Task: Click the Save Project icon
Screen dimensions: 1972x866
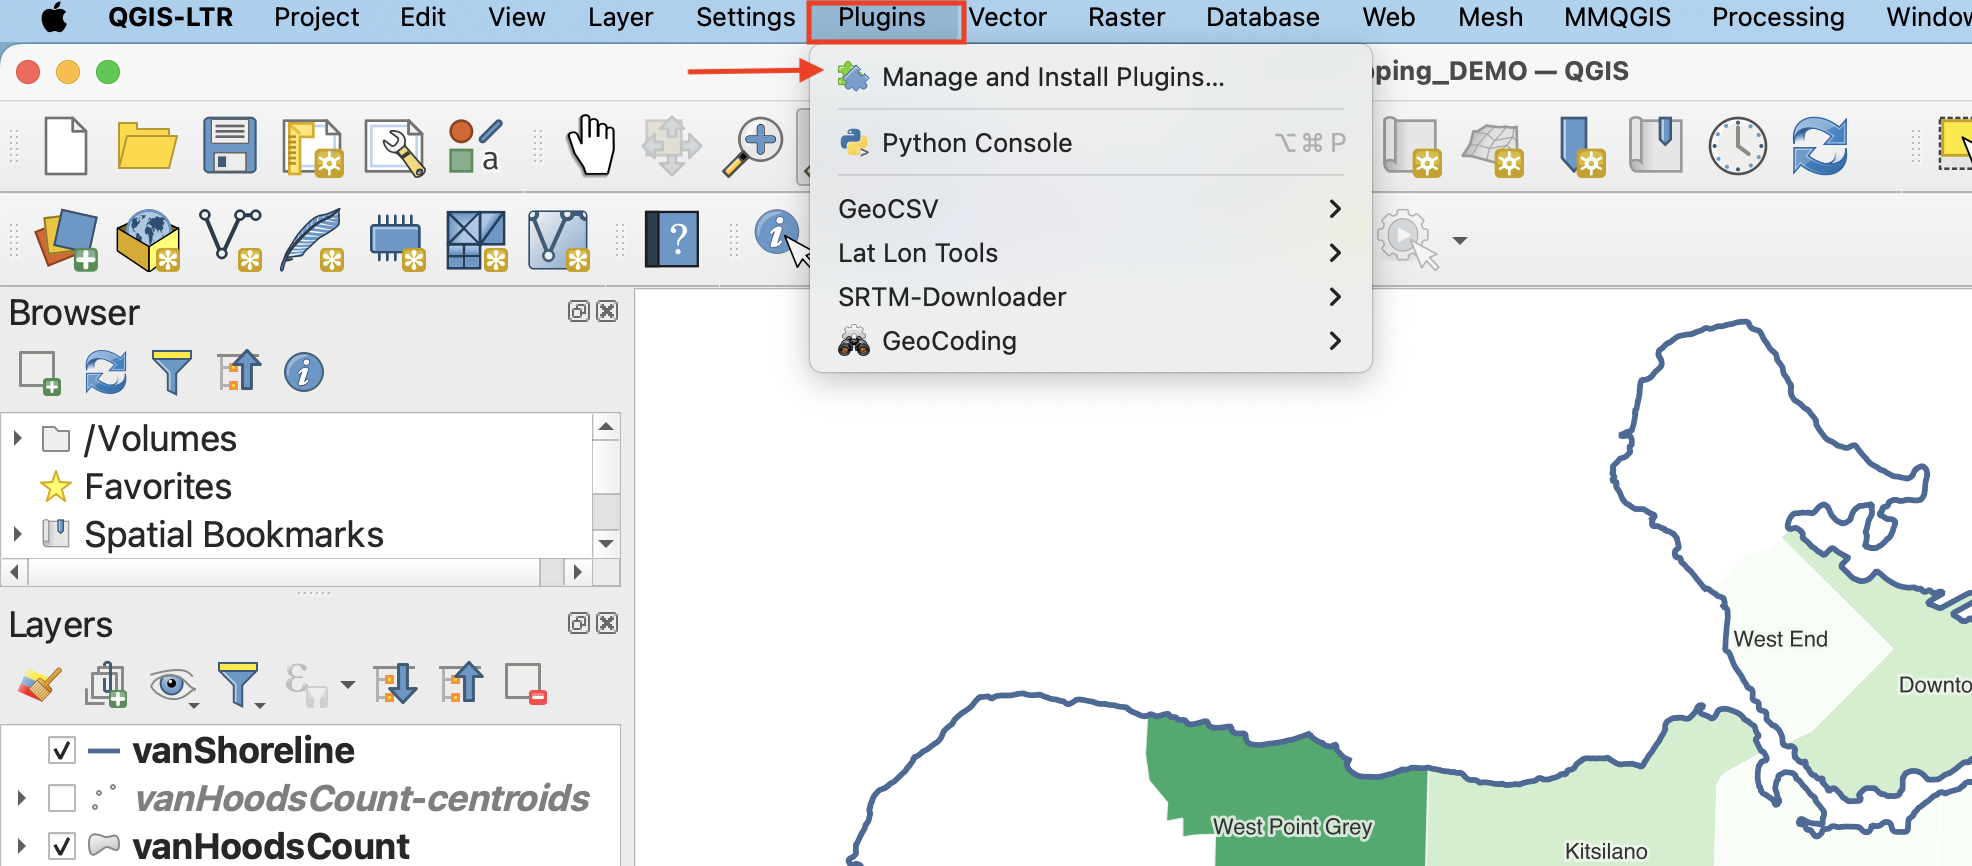Action: pos(229,146)
